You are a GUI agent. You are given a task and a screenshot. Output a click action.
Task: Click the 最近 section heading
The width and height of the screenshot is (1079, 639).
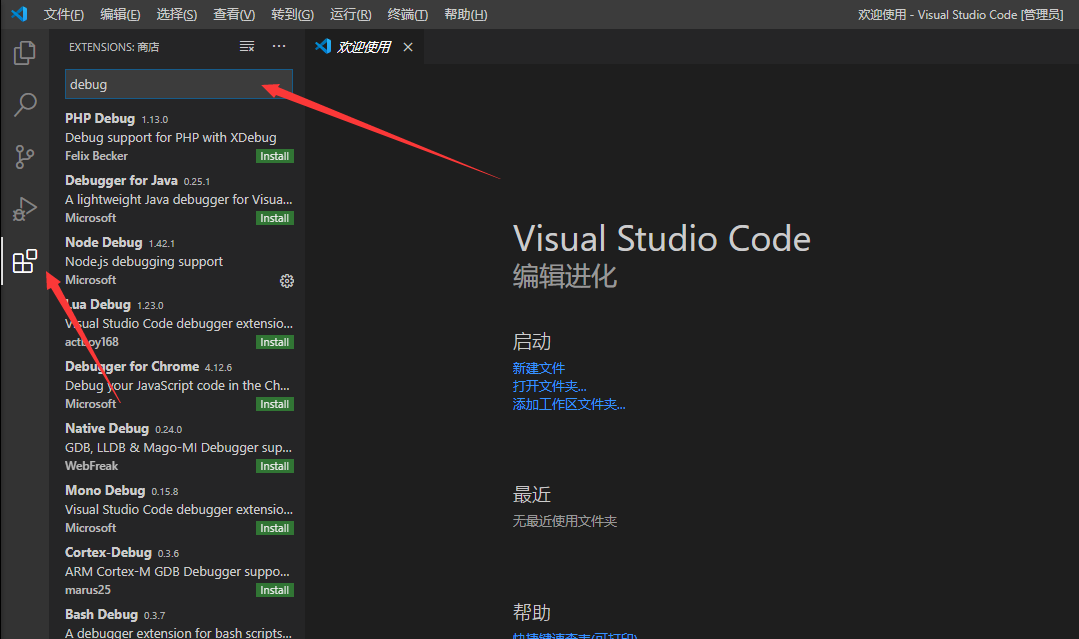[x=531, y=495]
